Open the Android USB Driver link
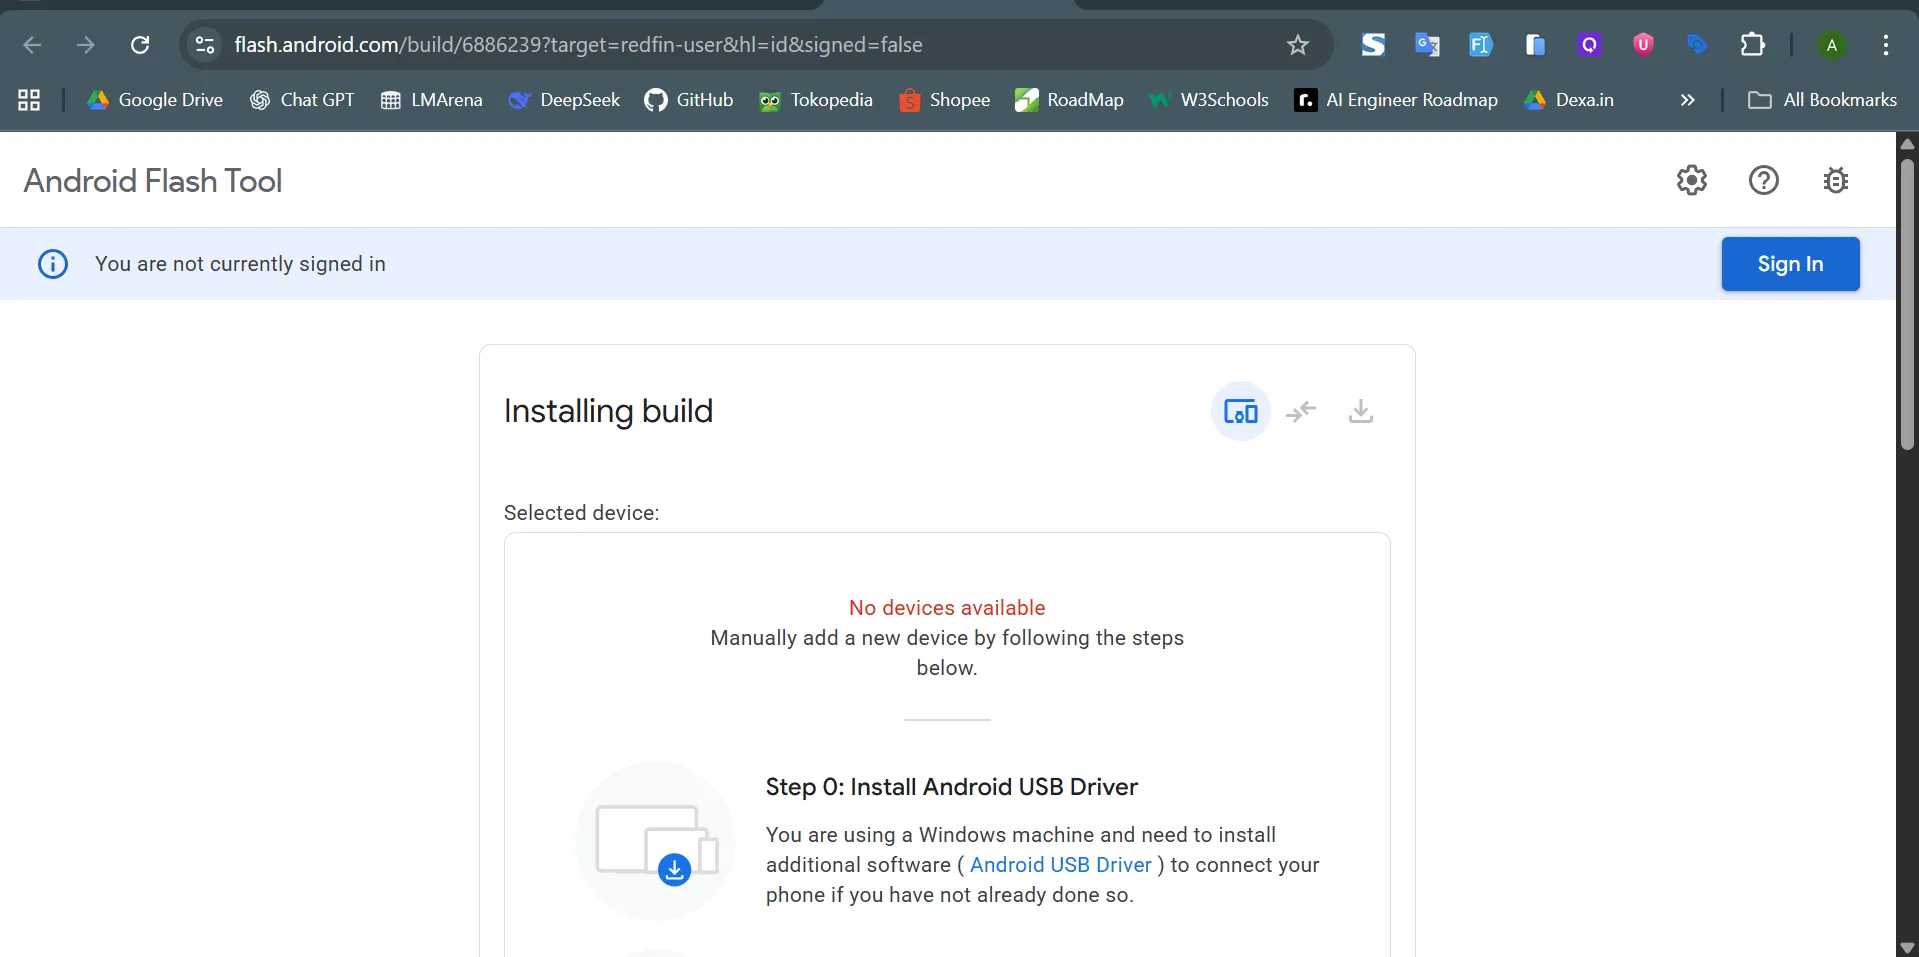 pos(1060,865)
